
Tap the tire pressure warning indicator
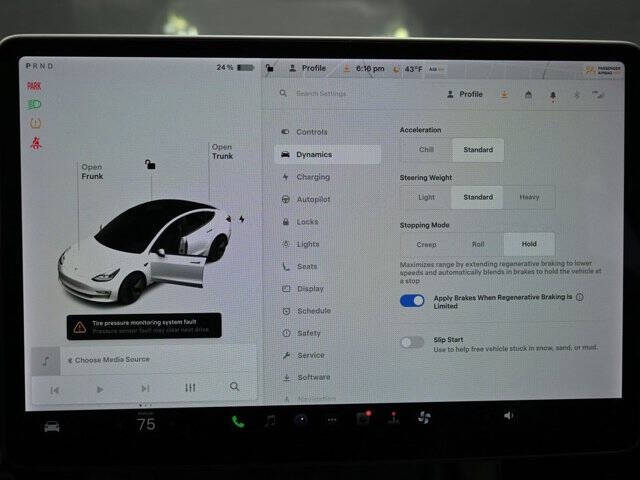36,123
